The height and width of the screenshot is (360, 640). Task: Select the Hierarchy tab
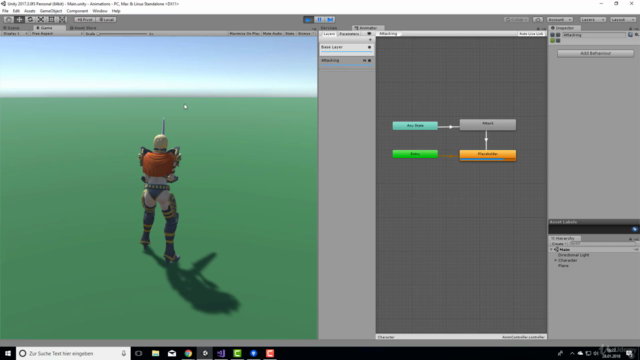pyautogui.click(x=563, y=238)
